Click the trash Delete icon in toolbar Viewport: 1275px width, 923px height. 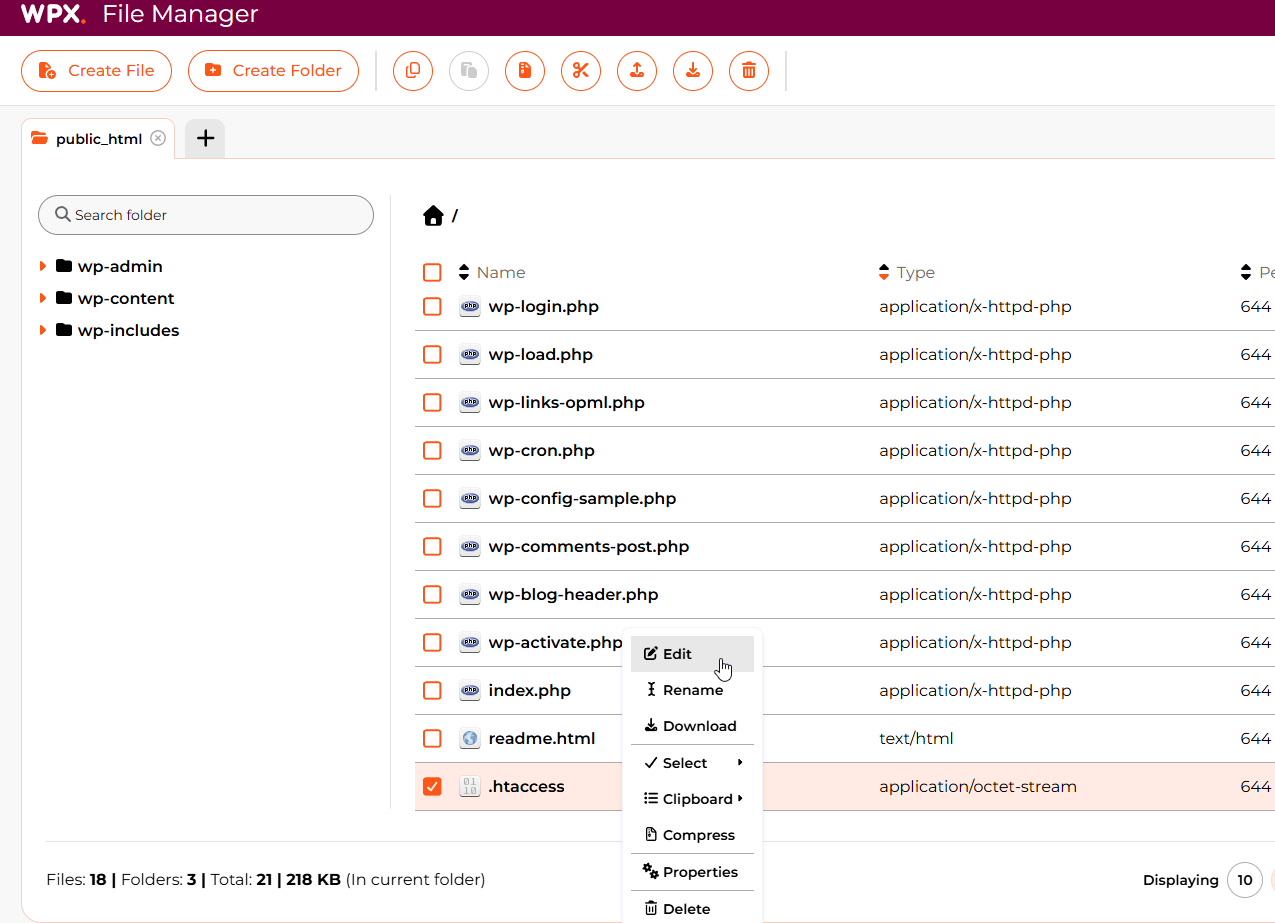click(x=749, y=71)
